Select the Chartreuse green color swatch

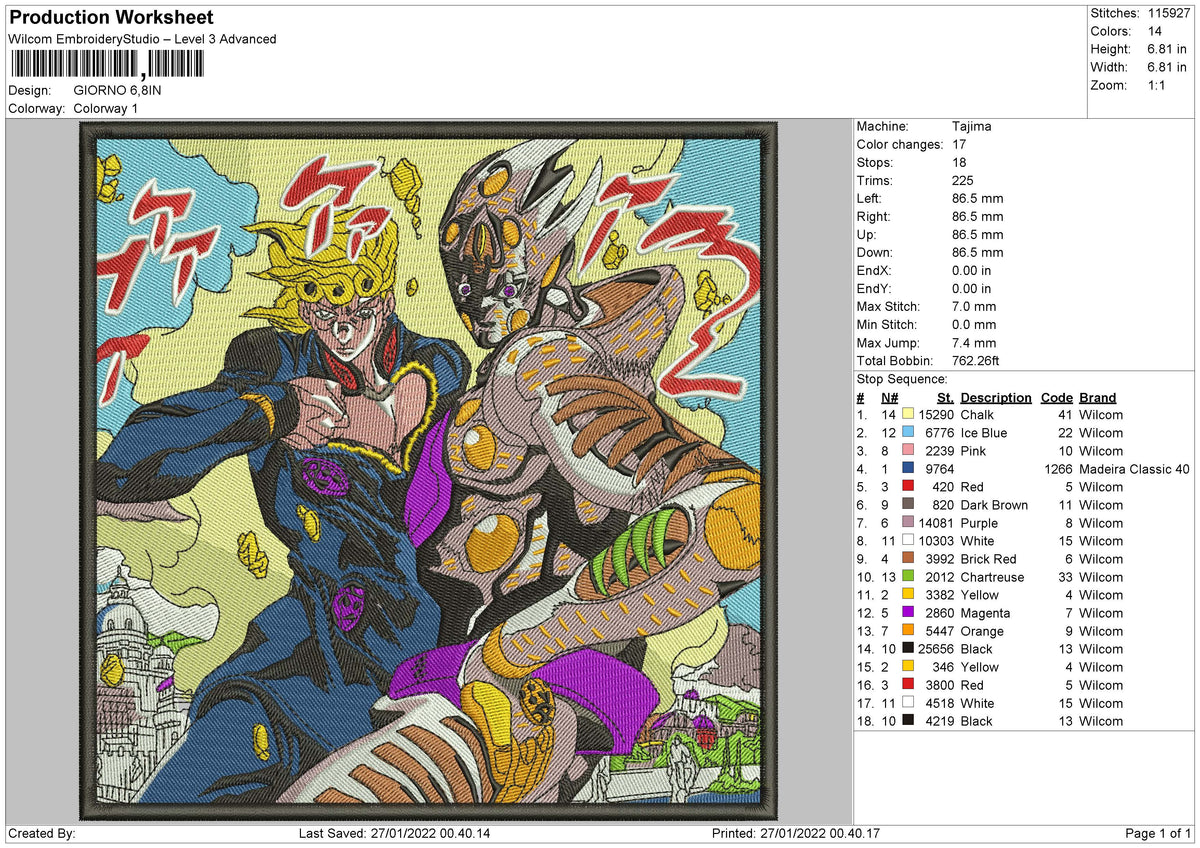pyautogui.click(x=907, y=577)
